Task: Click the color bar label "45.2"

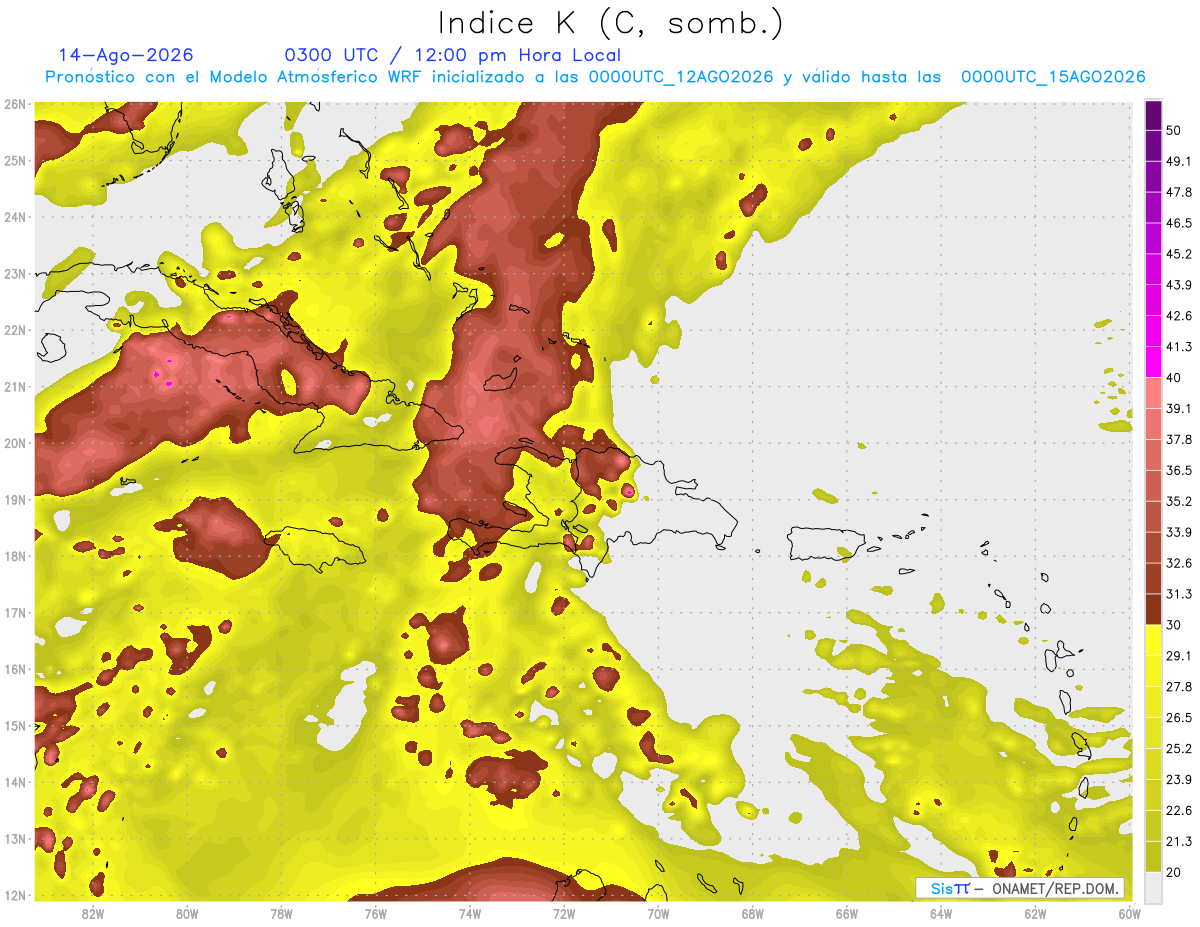Action: click(1178, 254)
